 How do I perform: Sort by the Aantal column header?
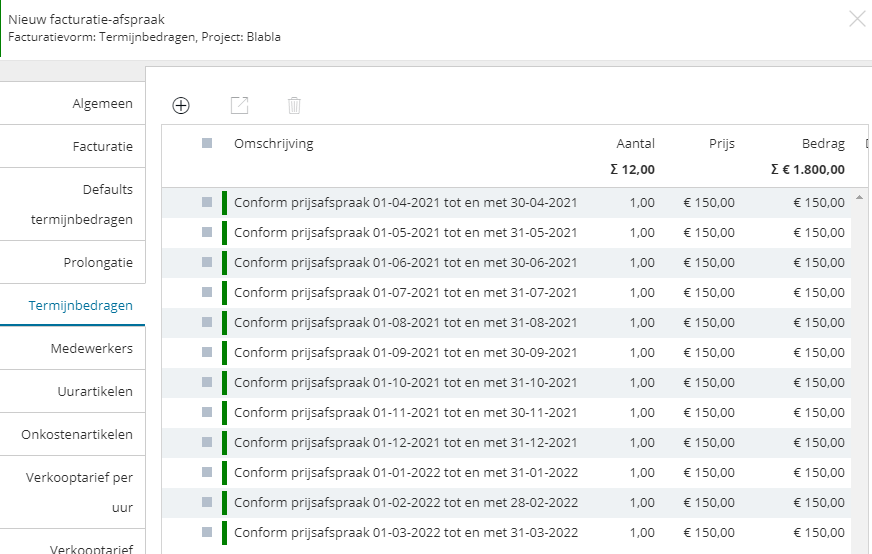(x=635, y=144)
